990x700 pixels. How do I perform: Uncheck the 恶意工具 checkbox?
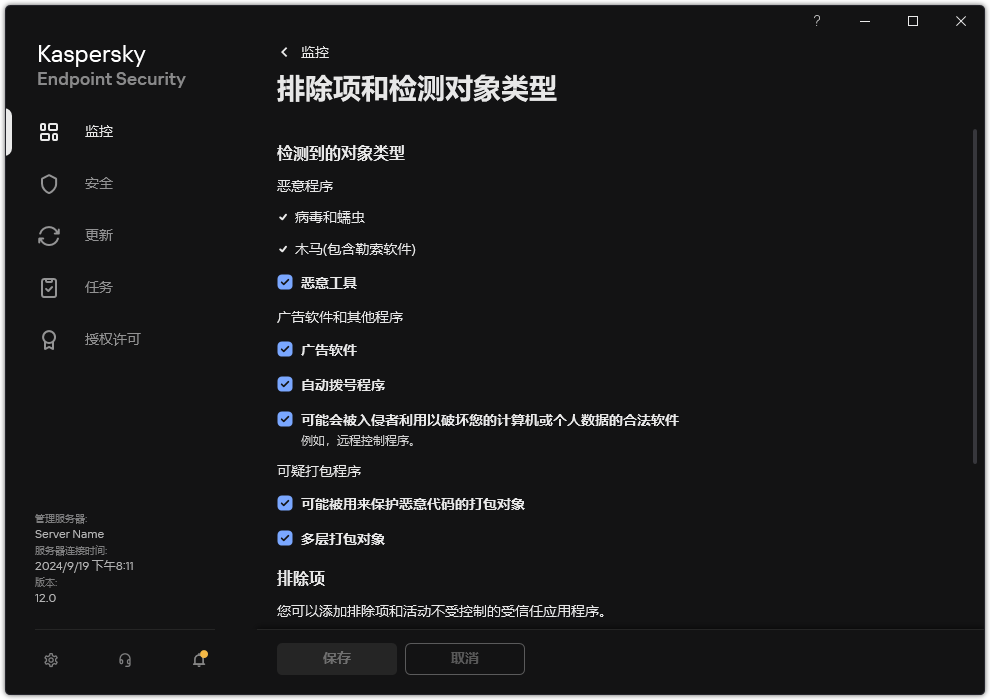pyautogui.click(x=285, y=282)
